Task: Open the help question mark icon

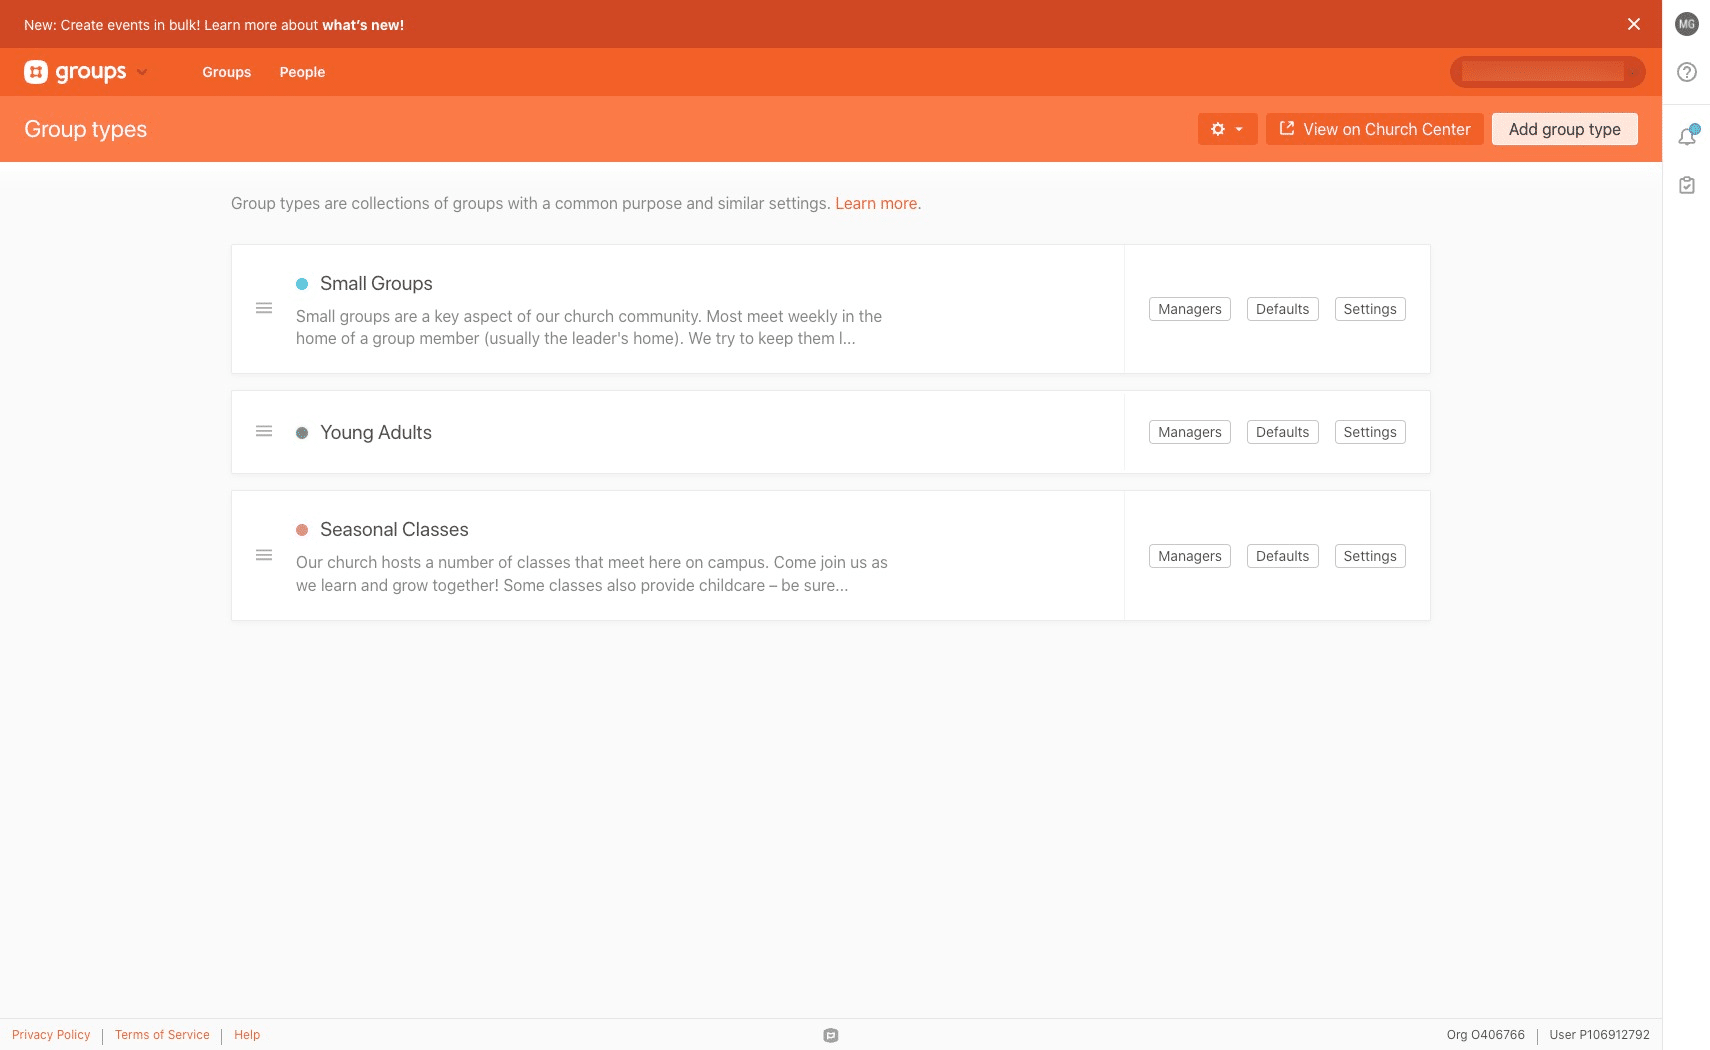Action: point(1687,72)
